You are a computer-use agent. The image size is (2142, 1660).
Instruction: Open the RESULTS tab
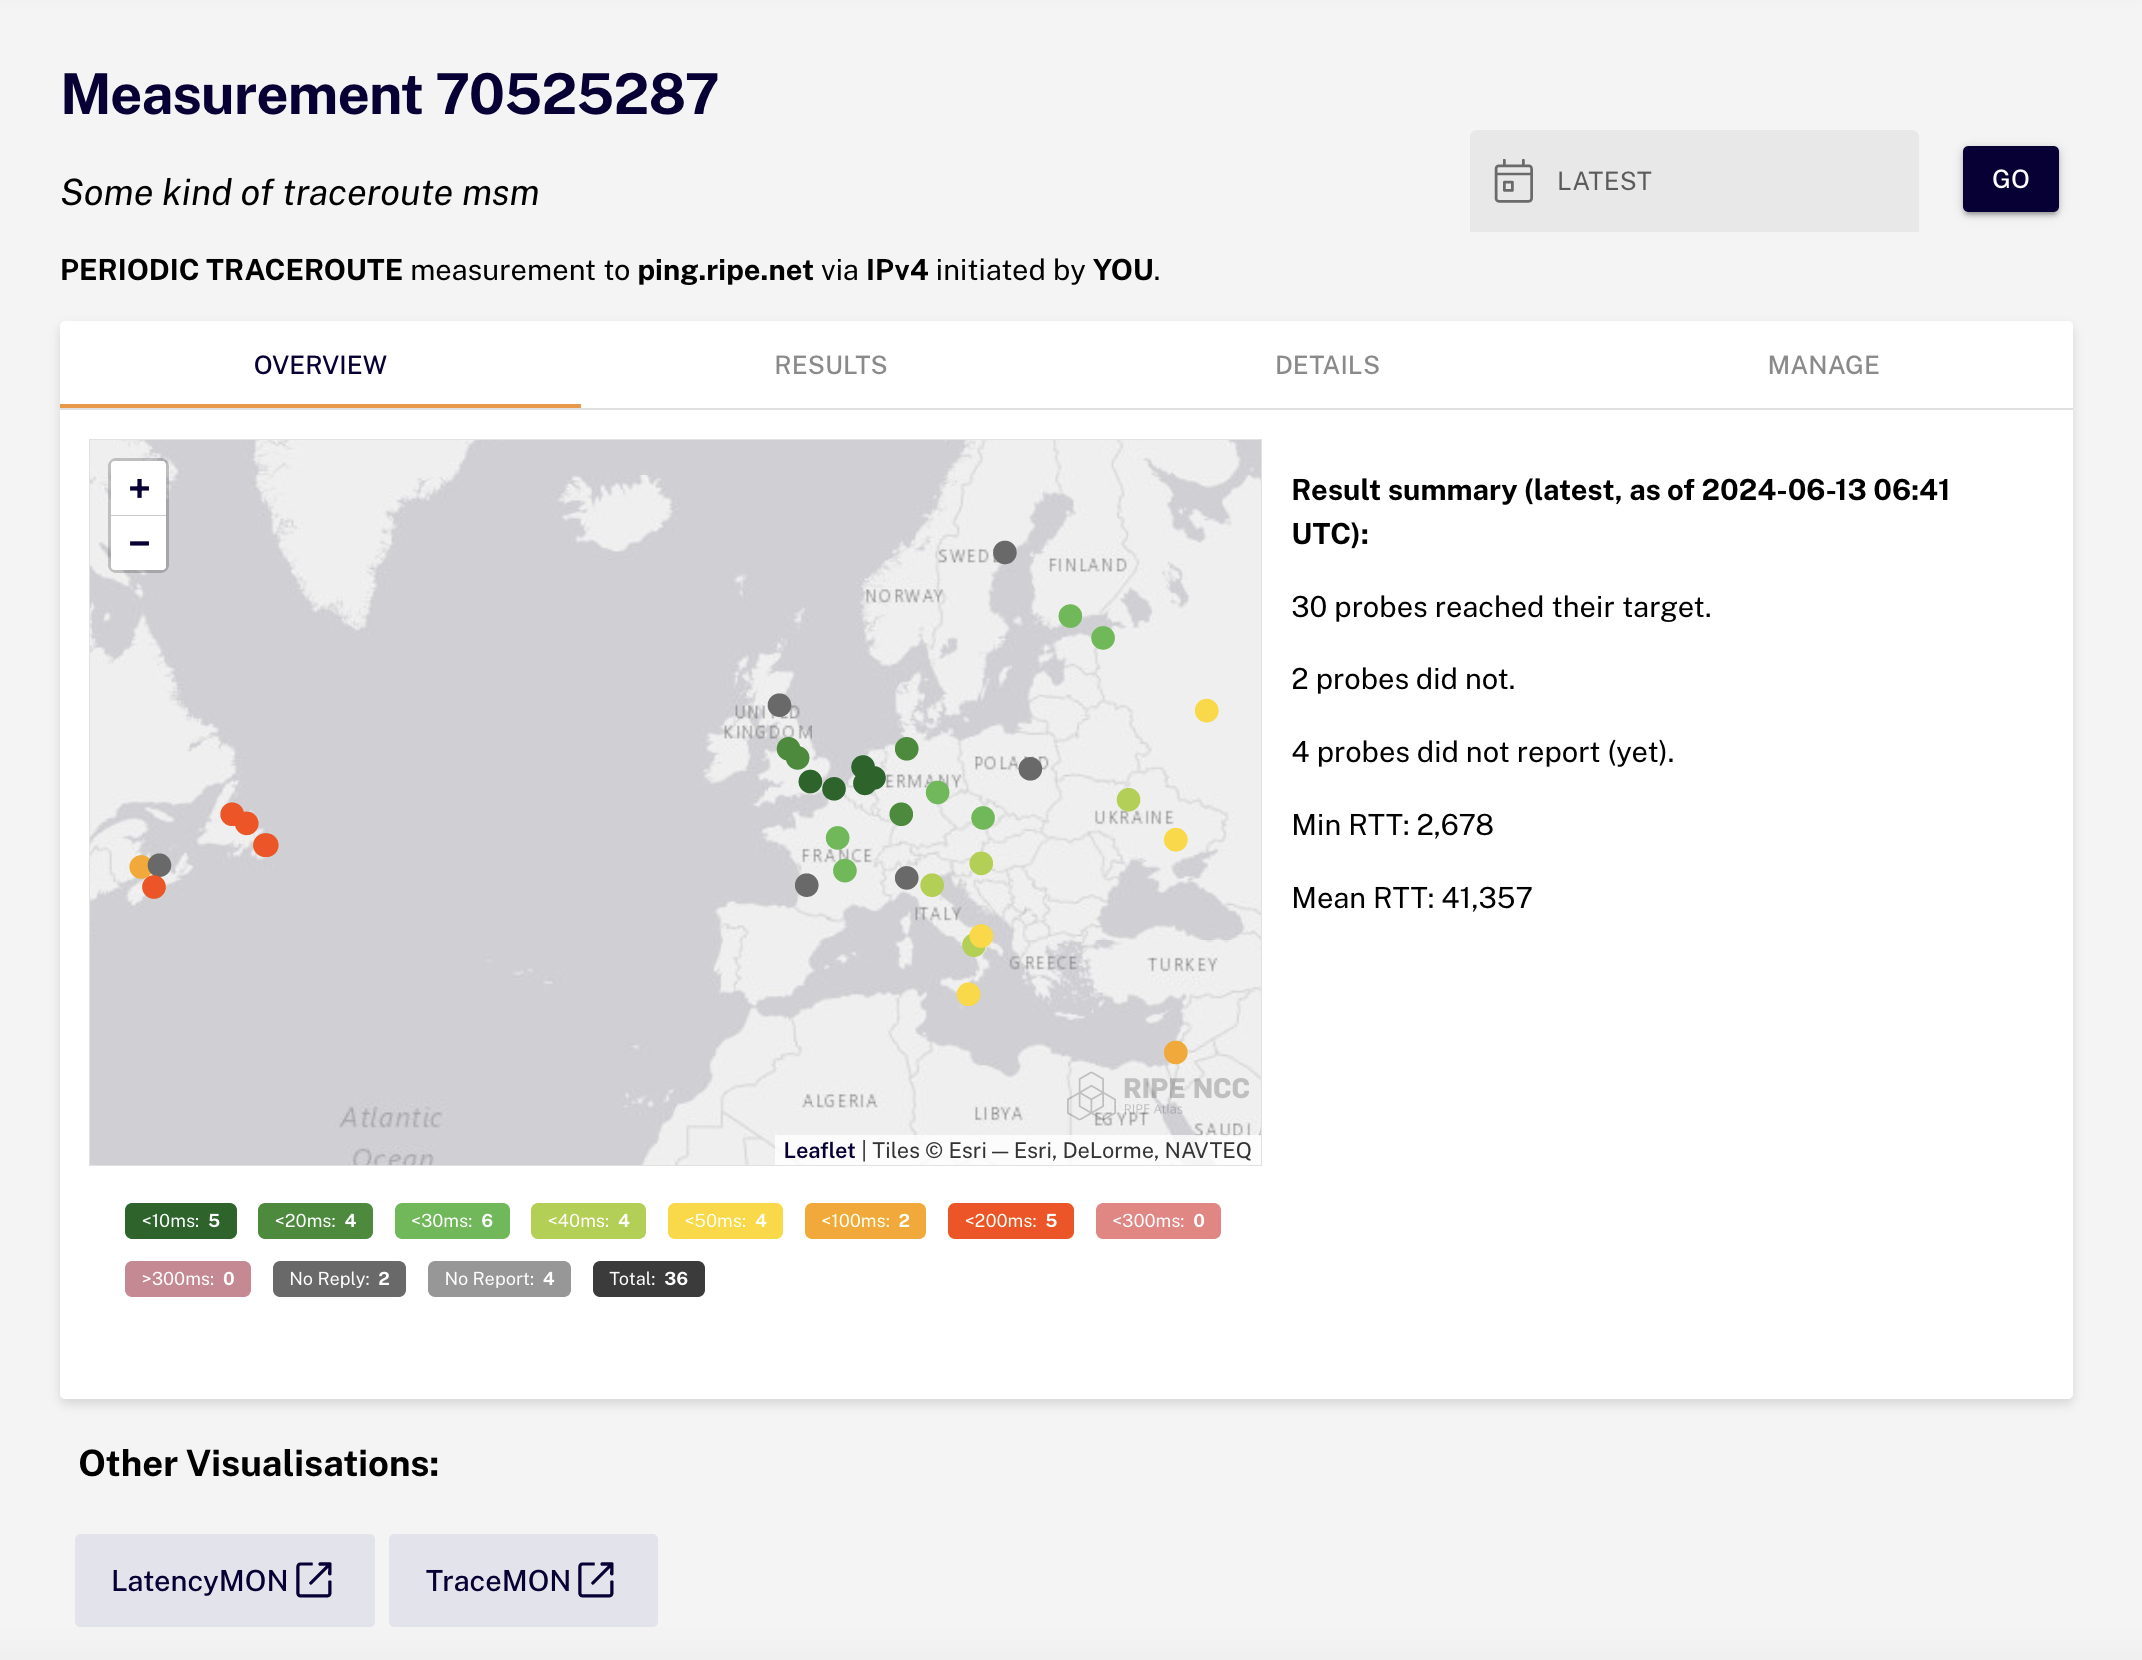(831, 365)
